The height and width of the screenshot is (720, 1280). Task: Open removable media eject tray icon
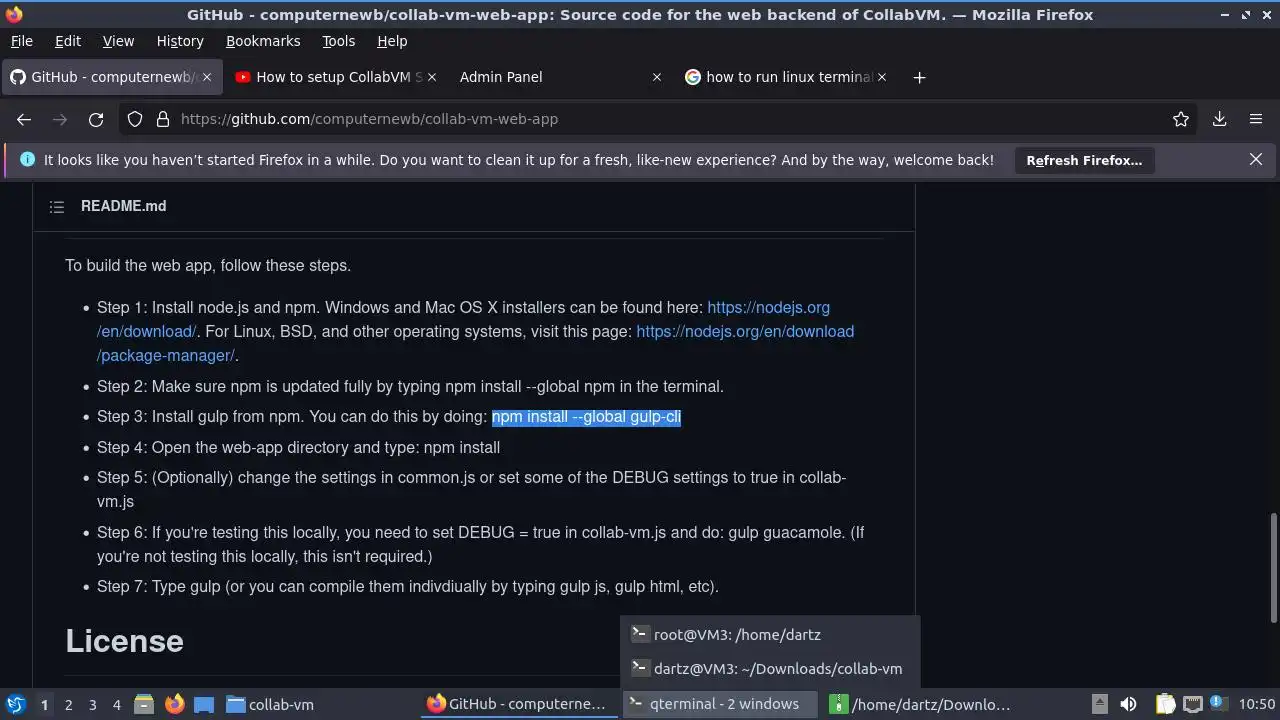point(1099,704)
